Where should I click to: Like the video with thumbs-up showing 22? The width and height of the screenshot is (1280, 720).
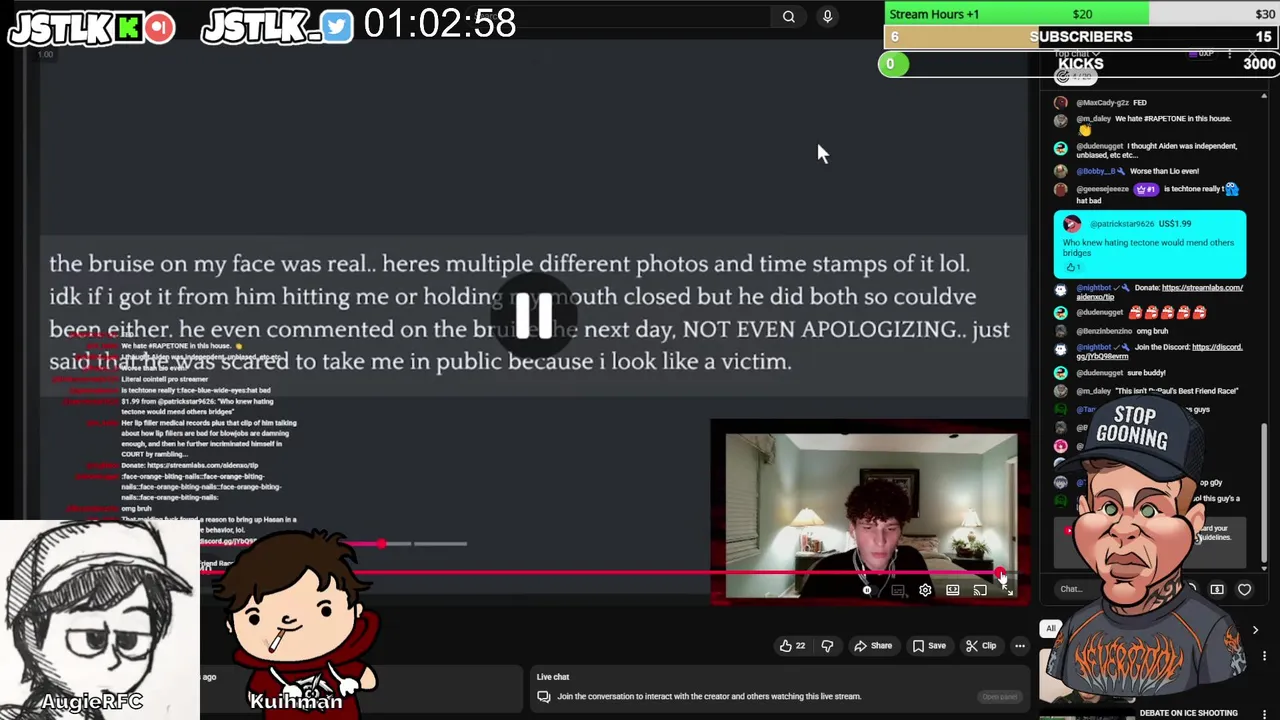tap(792, 646)
